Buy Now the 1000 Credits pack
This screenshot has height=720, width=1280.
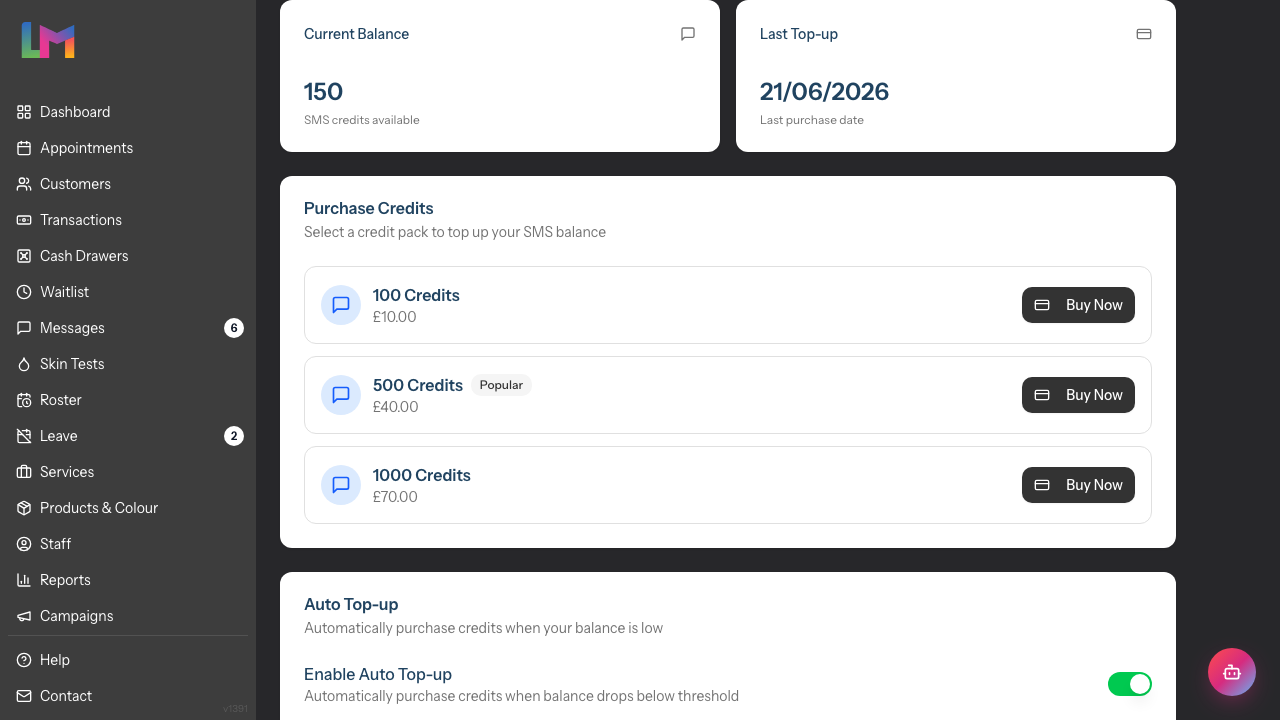click(x=1078, y=485)
